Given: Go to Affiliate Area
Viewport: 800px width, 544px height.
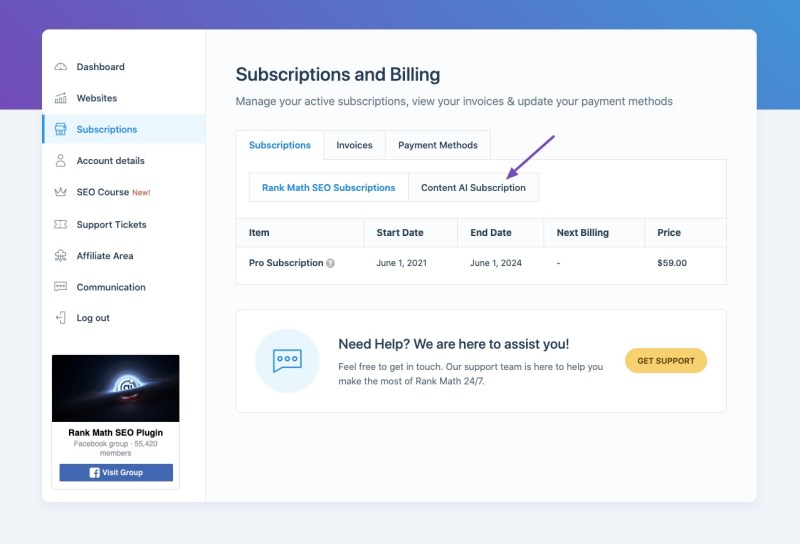Looking at the screenshot, I should coord(105,256).
